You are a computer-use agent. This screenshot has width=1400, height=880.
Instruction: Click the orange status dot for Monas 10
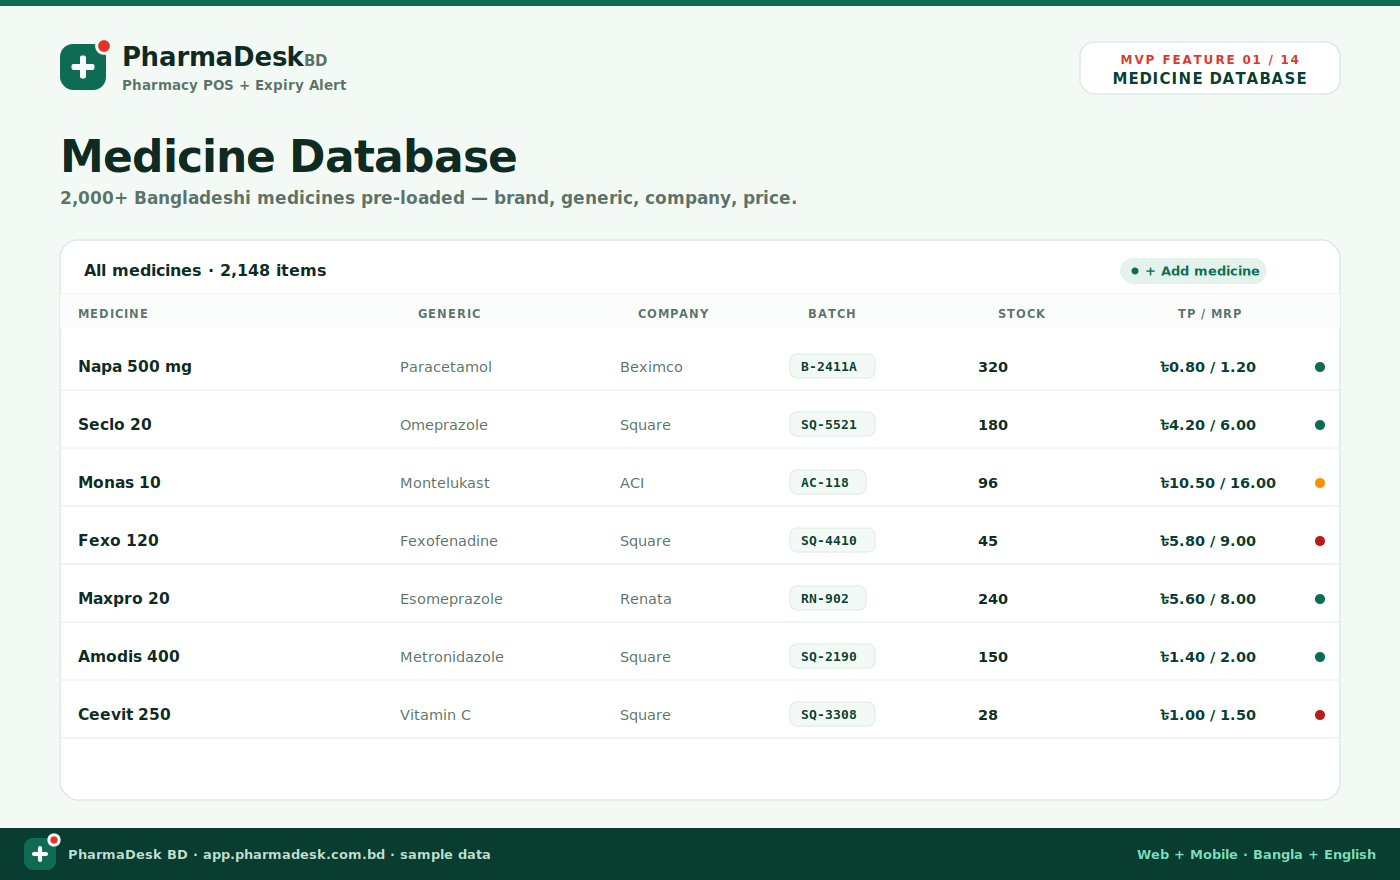point(1320,483)
